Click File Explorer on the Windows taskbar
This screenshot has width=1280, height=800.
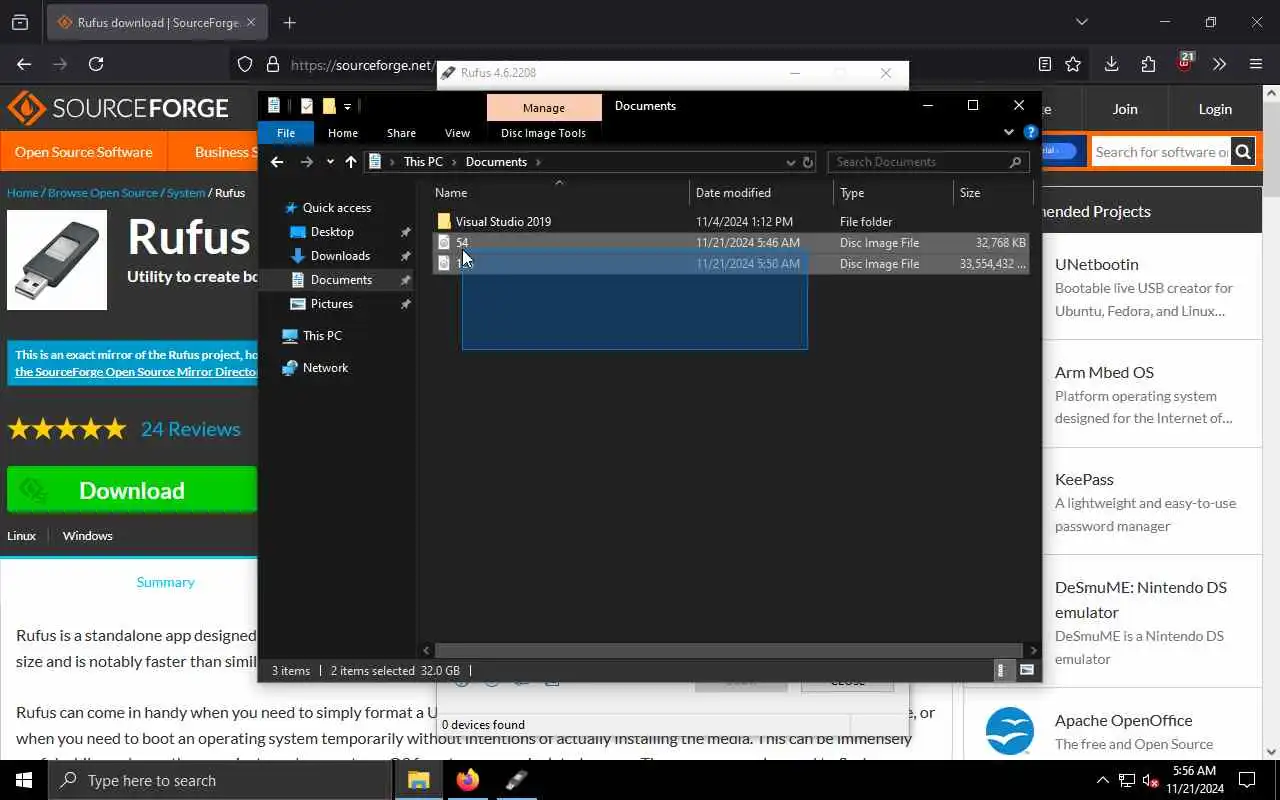(x=418, y=781)
